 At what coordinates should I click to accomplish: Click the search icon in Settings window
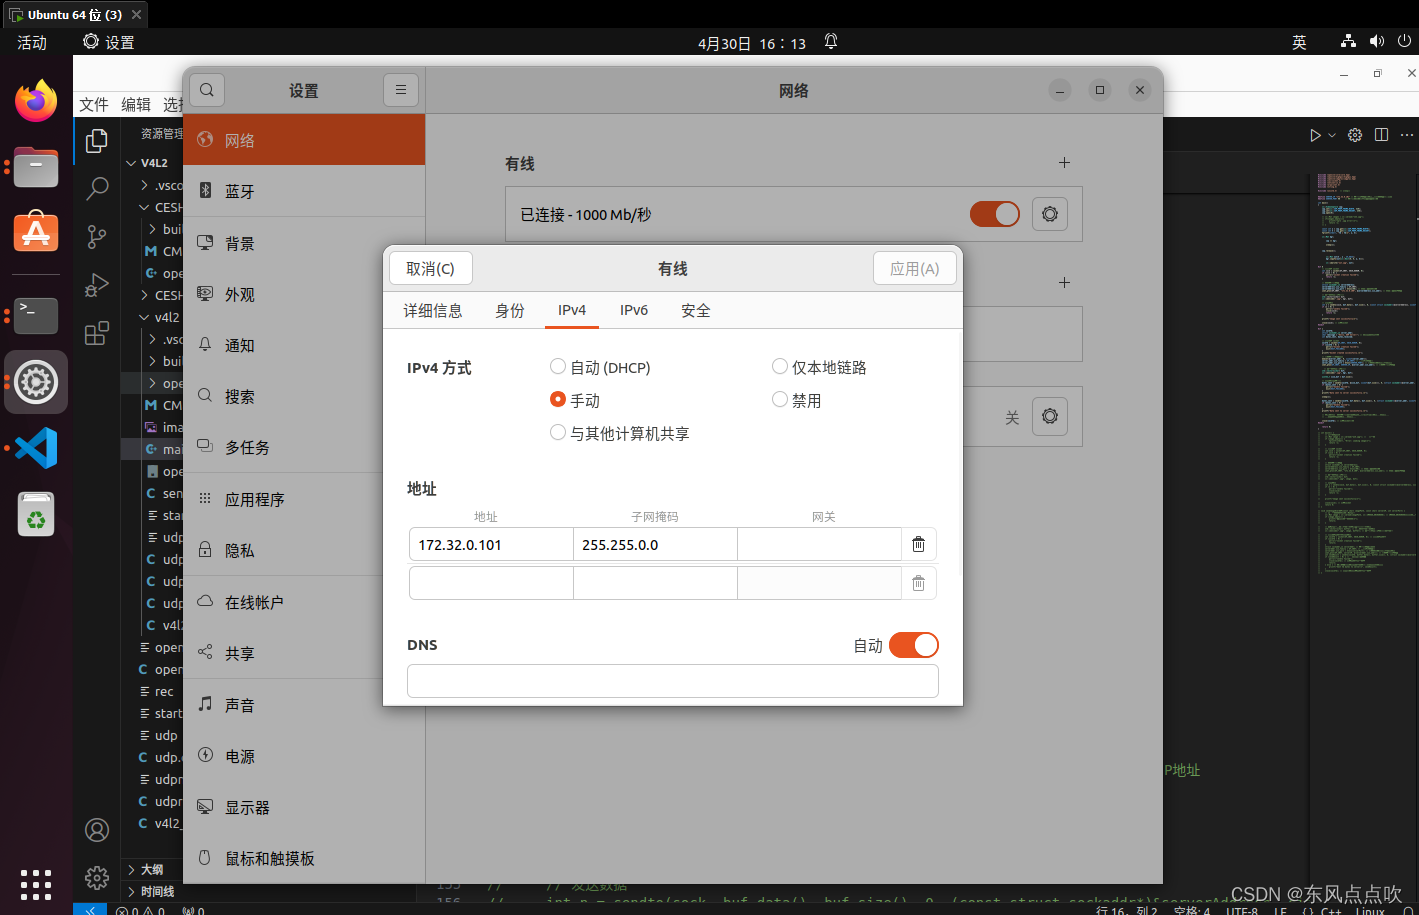(x=207, y=90)
